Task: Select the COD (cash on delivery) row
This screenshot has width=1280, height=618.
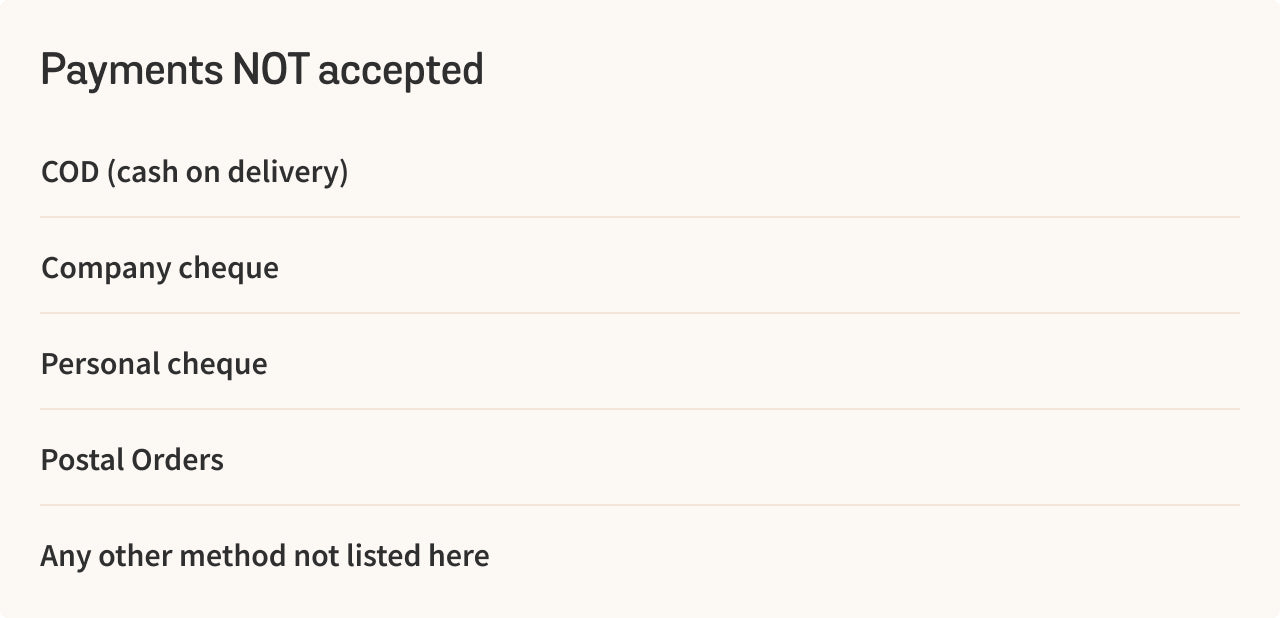Action: click(x=640, y=171)
